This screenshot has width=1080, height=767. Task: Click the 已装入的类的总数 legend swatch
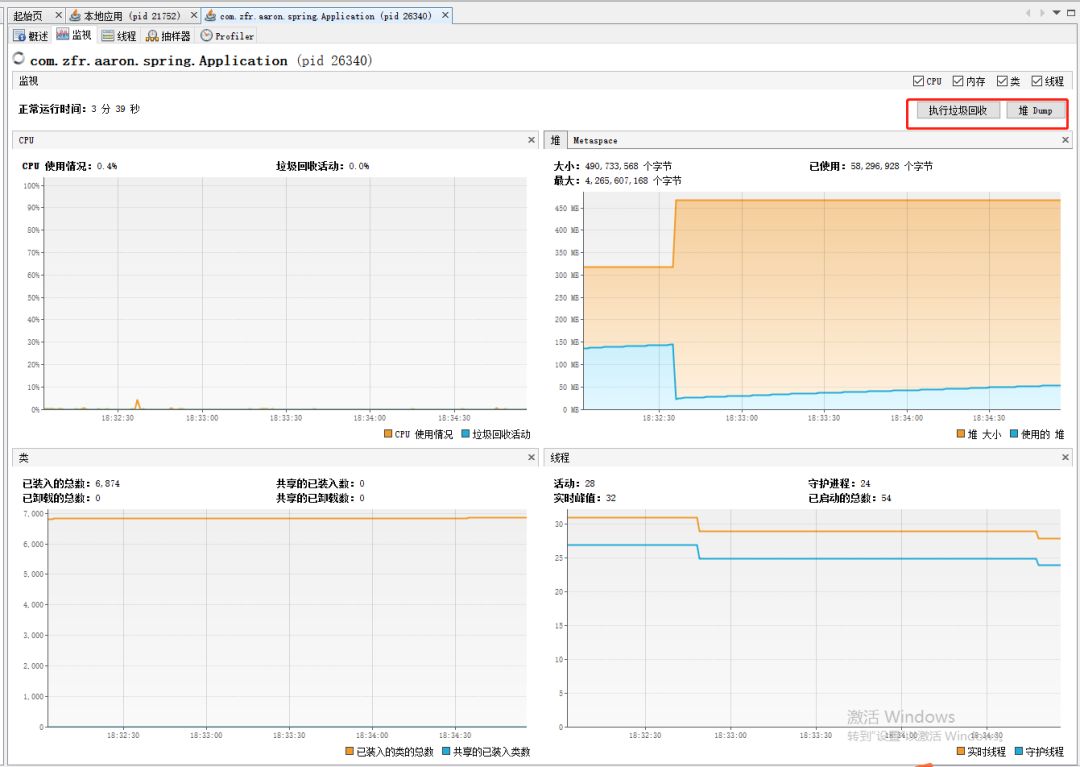(x=349, y=751)
